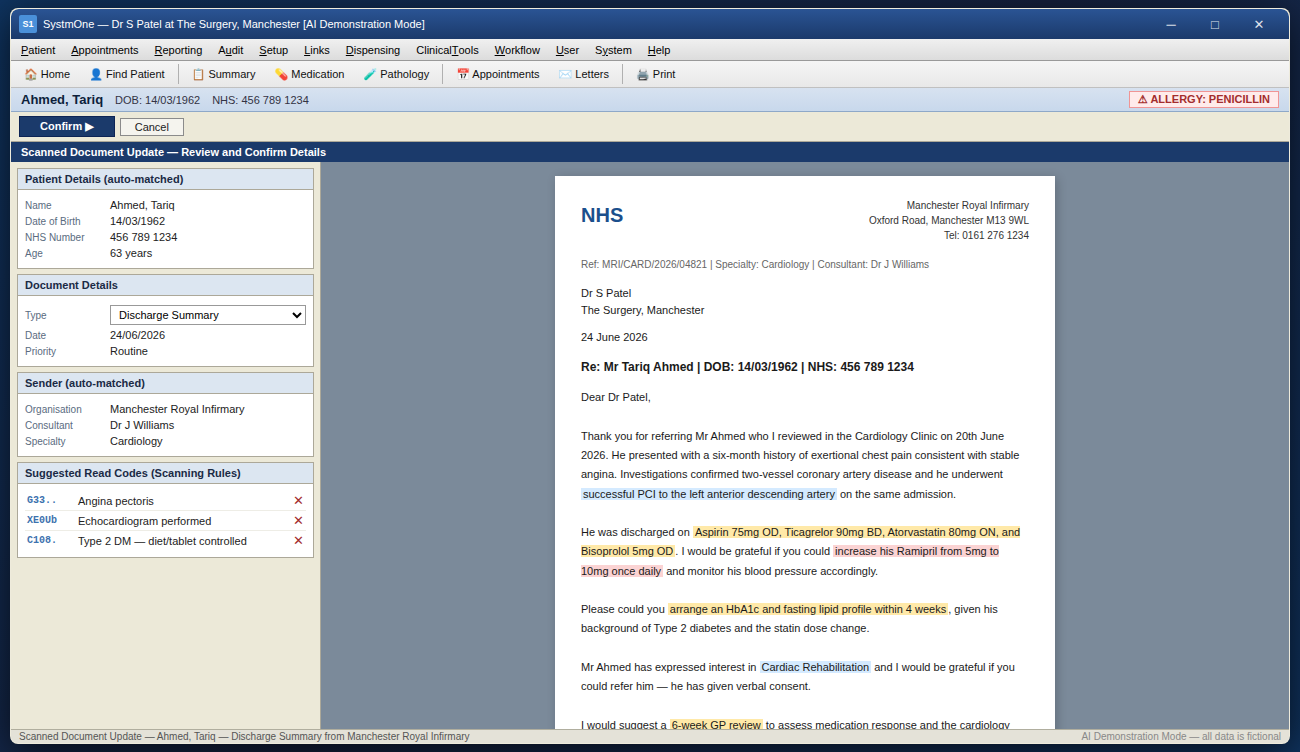Click the Patient Details panel header
This screenshot has width=1300, height=752.
(165, 179)
